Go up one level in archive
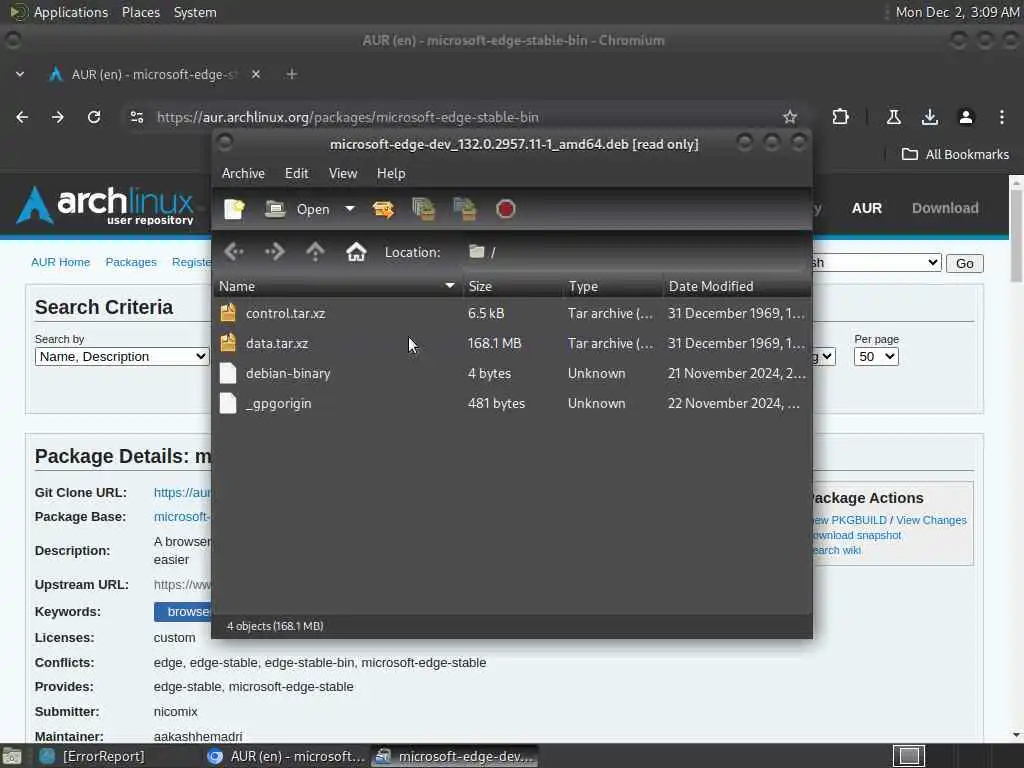This screenshot has height=768, width=1024. tap(315, 251)
